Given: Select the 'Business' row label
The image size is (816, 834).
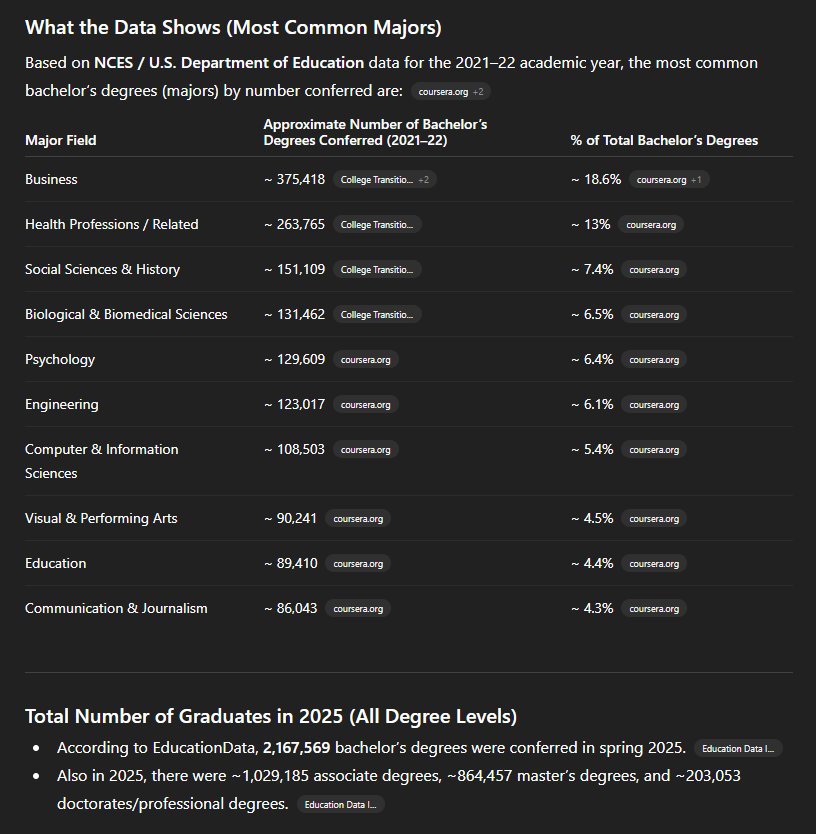Looking at the screenshot, I should tap(51, 179).
